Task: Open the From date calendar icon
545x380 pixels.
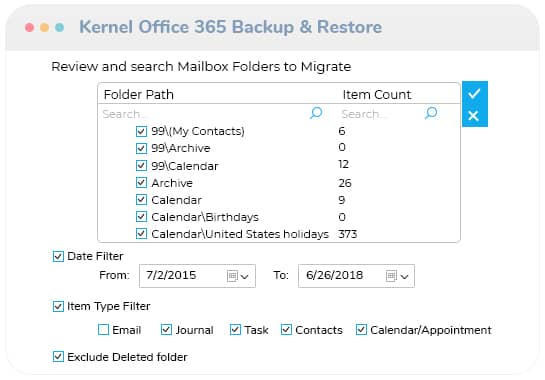Action: [232, 276]
